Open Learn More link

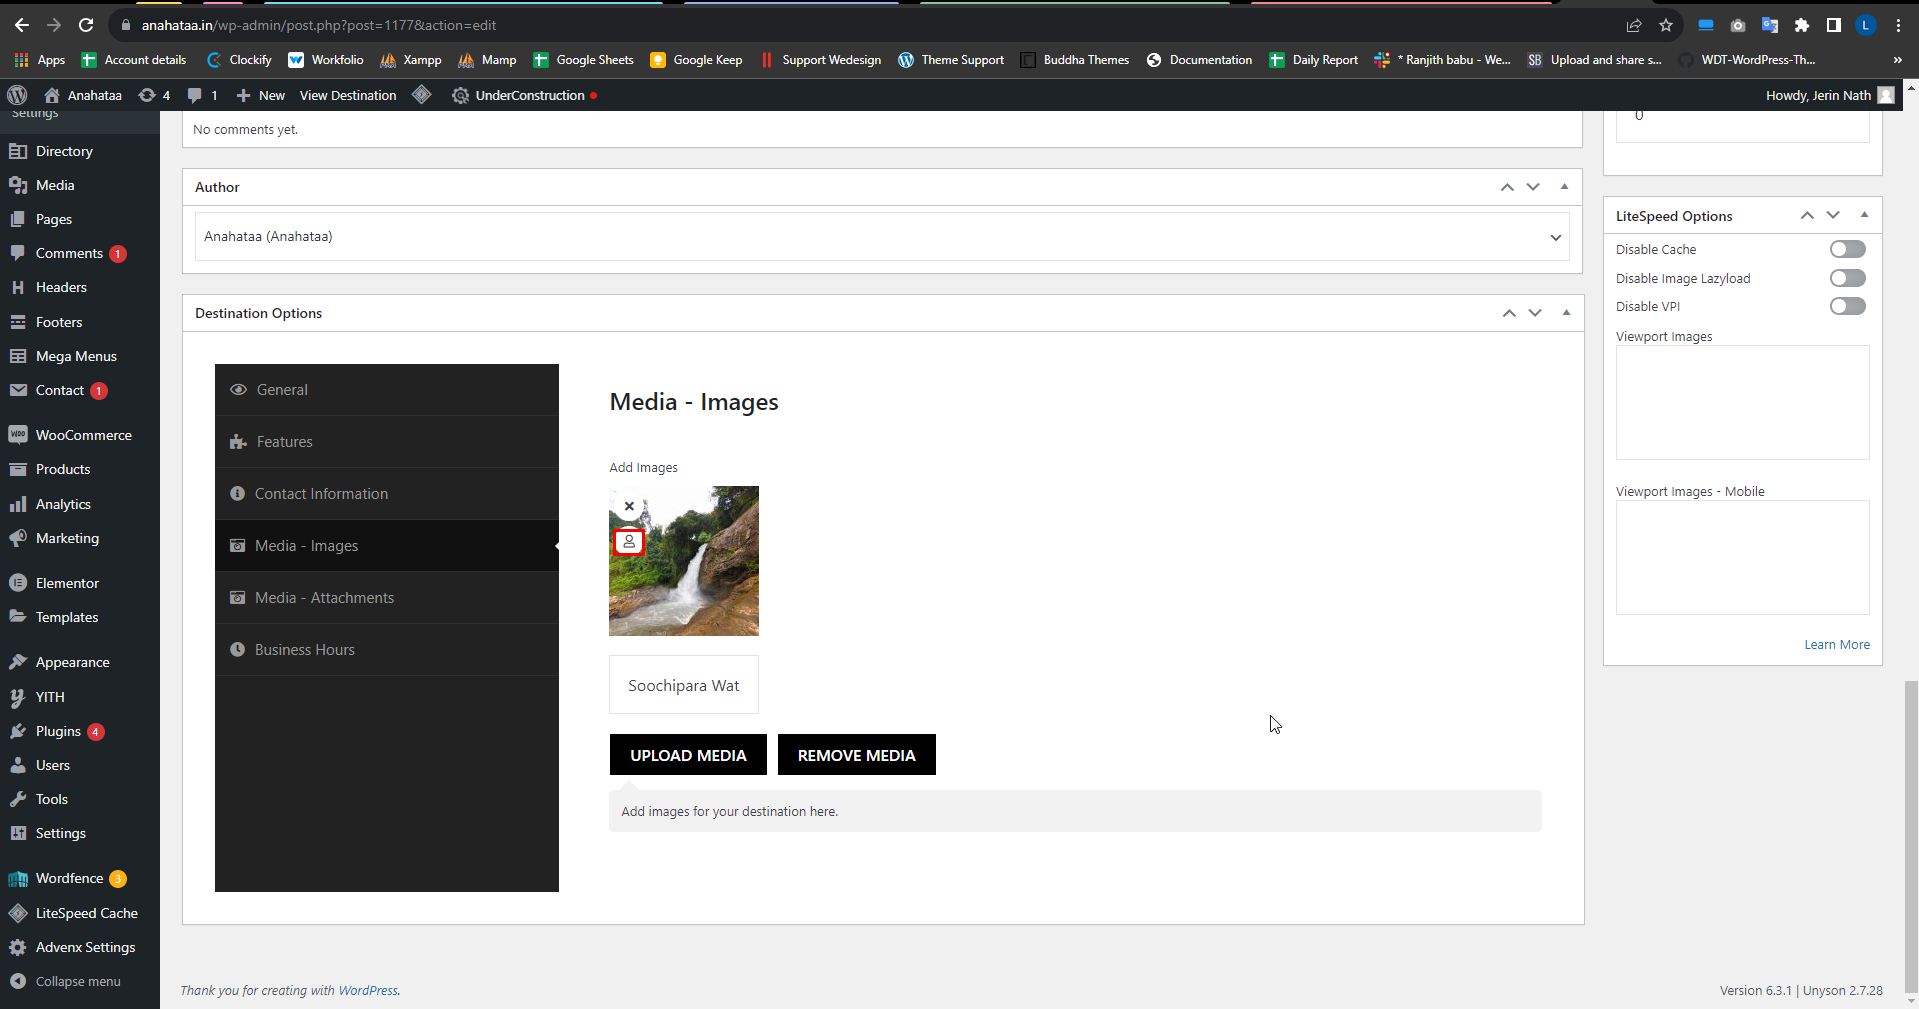[1837, 645]
